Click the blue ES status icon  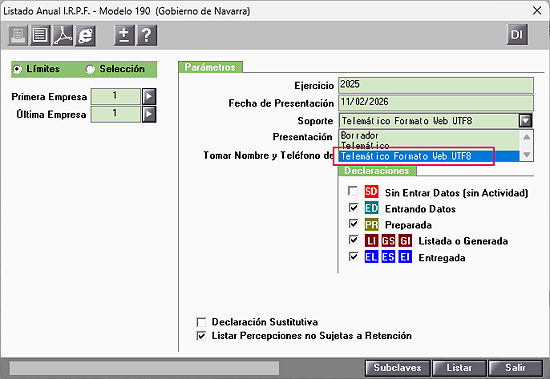click(x=388, y=257)
